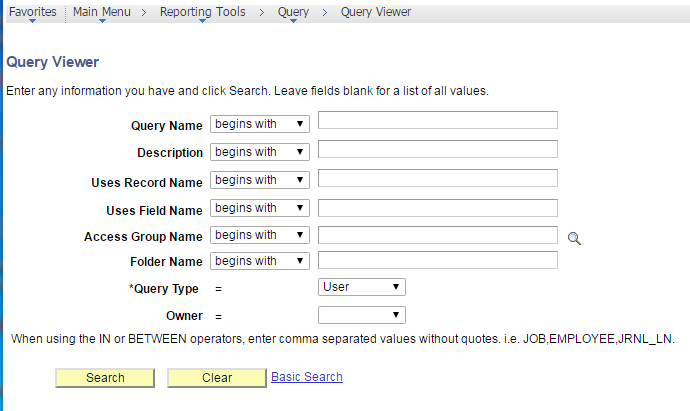Open the Query Type dropdown showing User

click(362, 287)
